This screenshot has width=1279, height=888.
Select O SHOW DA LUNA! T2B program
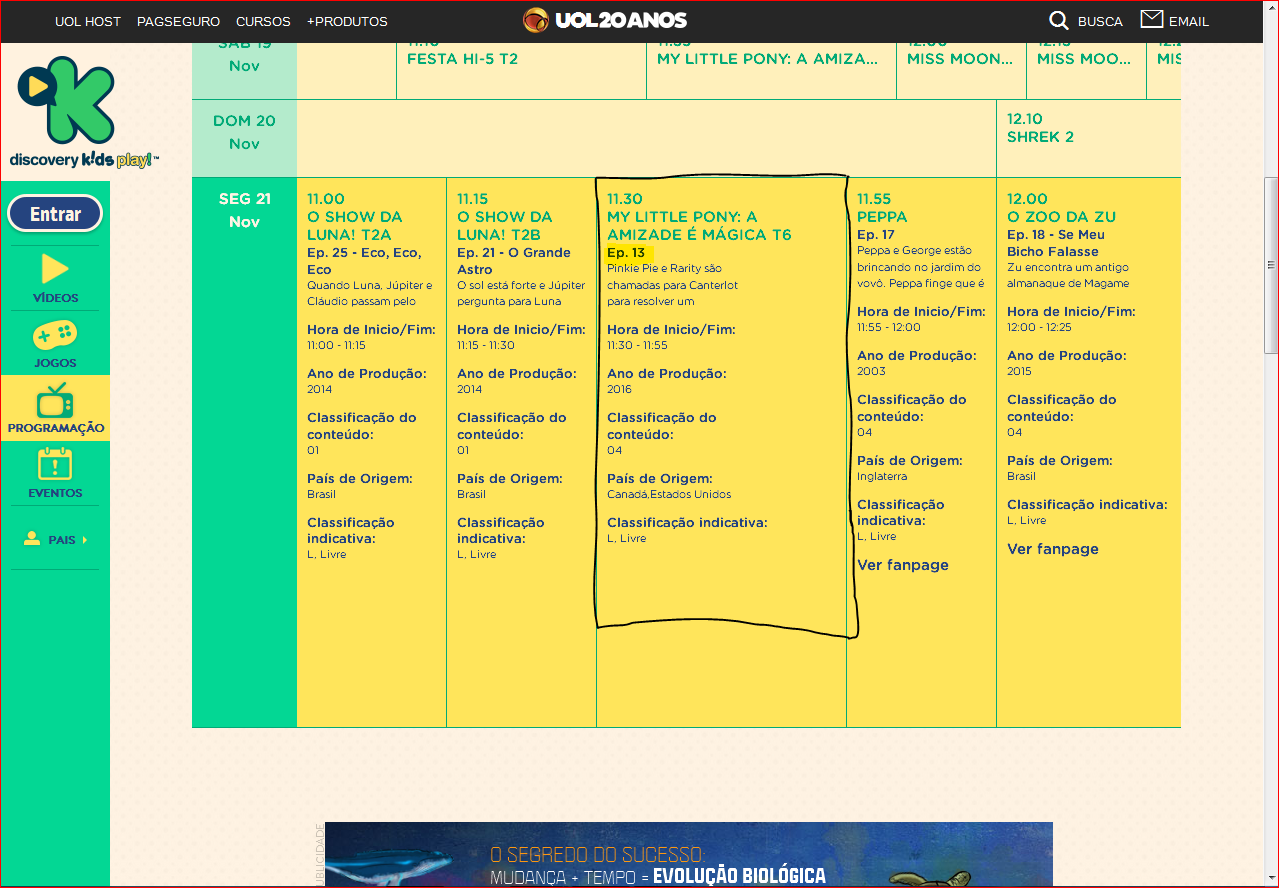pyautogui.click(x=505, y=226)
